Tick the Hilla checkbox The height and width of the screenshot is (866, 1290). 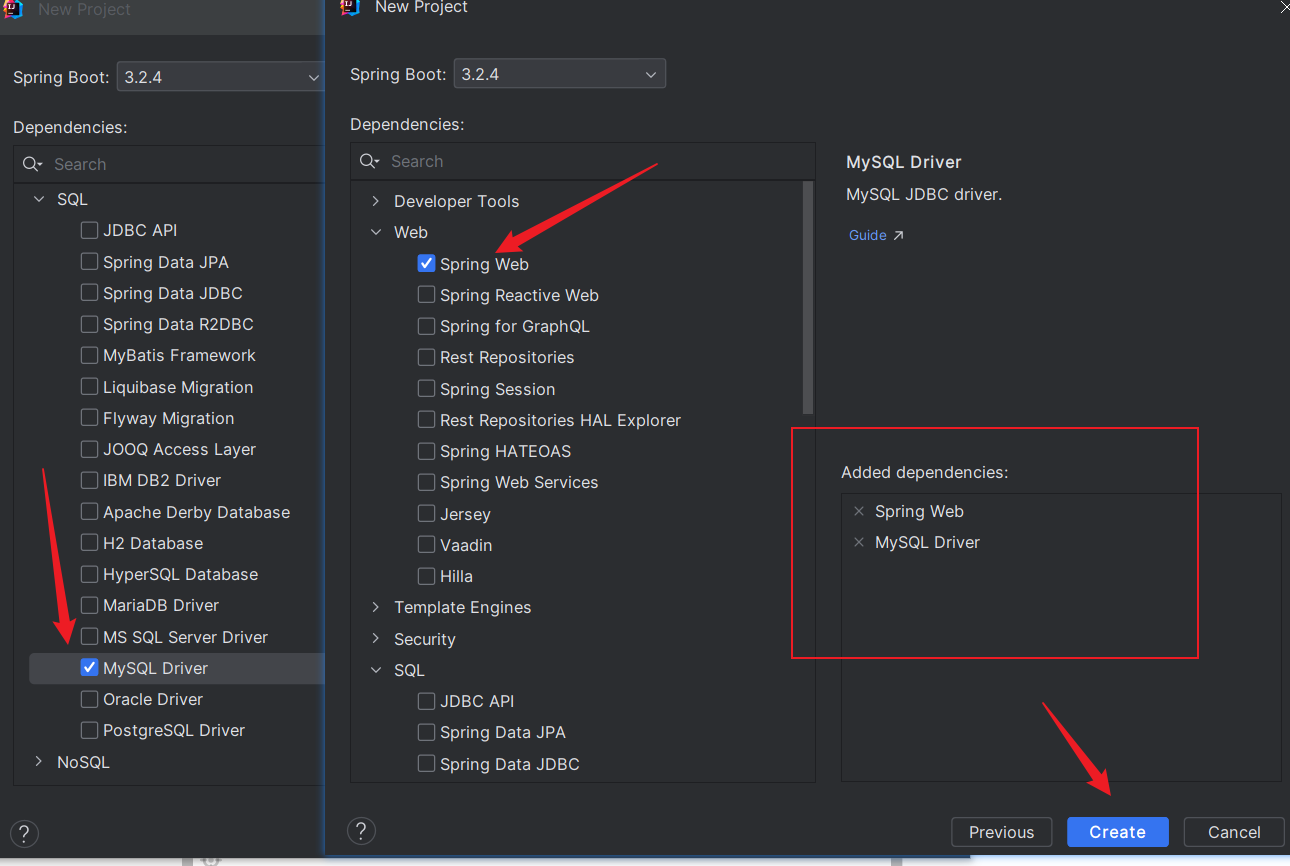(426, 576)
